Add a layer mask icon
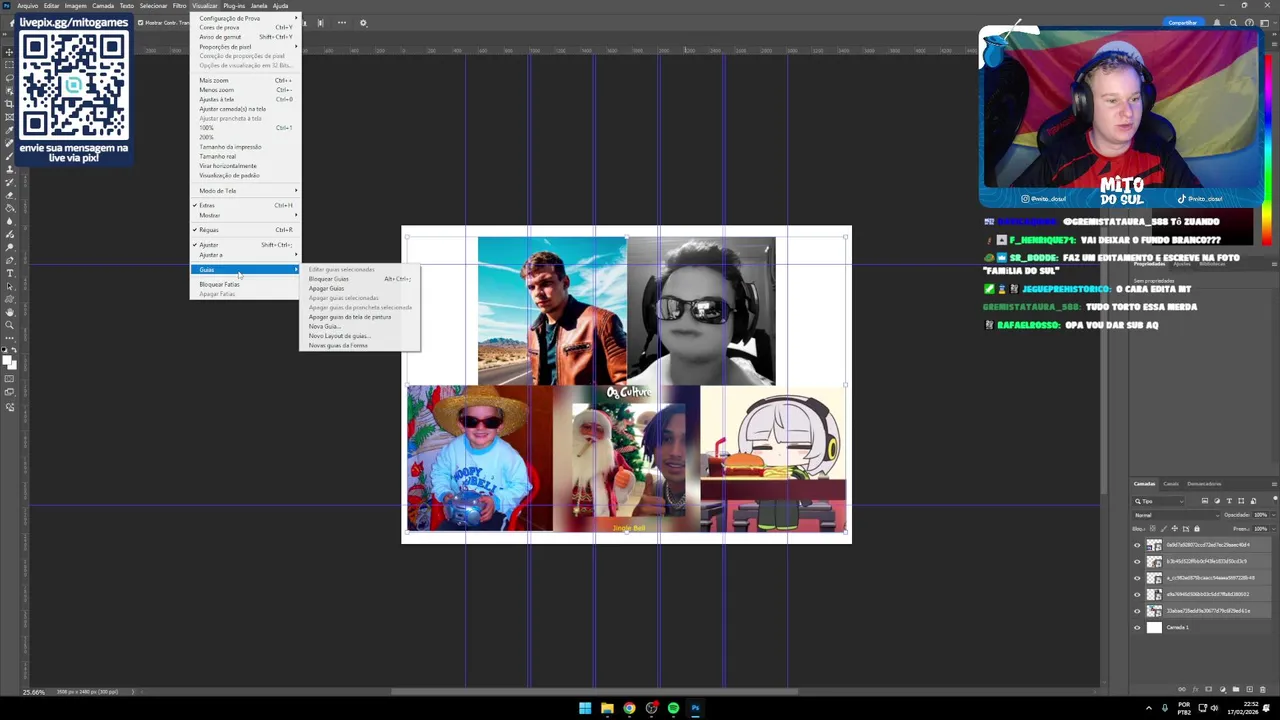This screenshot has width=1280, height=720. [x=1208, y=689]
